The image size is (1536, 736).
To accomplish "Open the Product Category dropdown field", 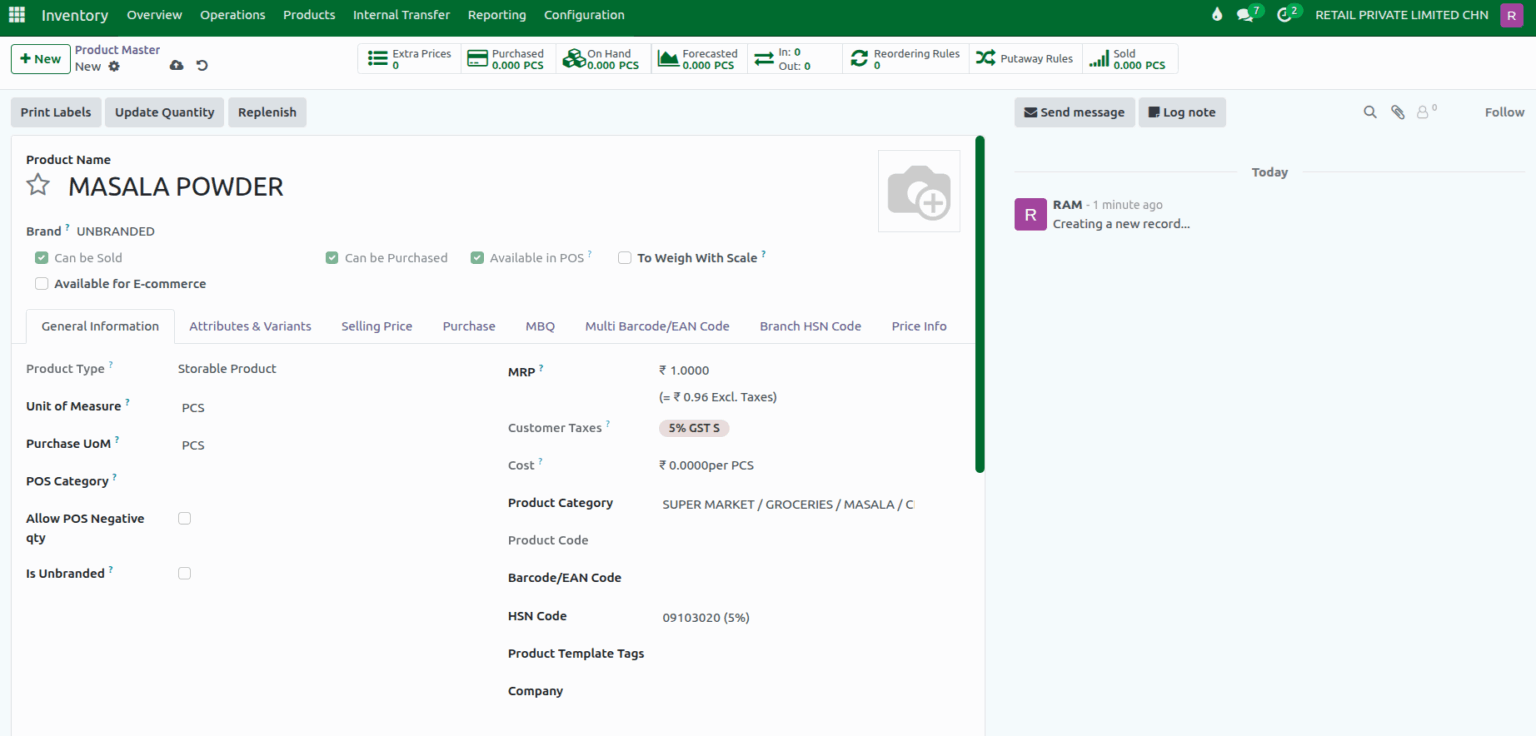I will [x=787, y=505].
